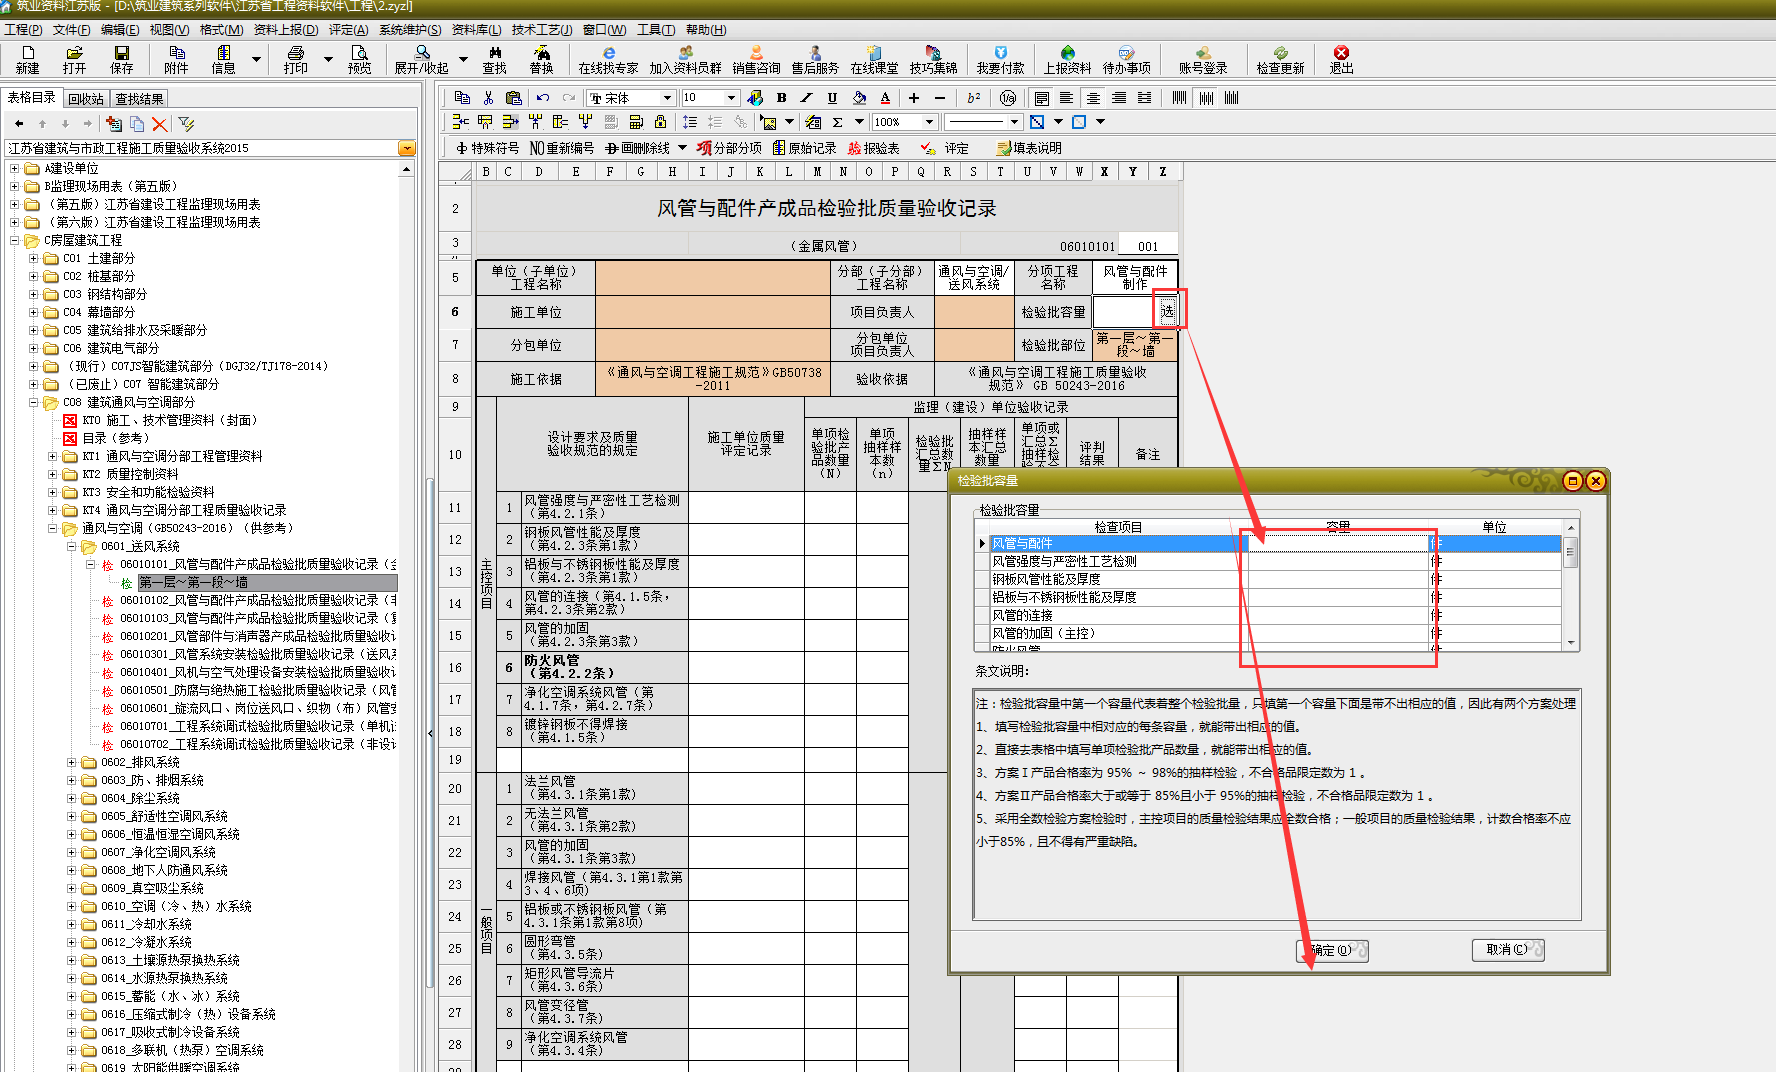This screenshot has height=1072, width=1776.
Task: Toggle right text alignment
Action: pyautogui.click(x=1119, y=97)
